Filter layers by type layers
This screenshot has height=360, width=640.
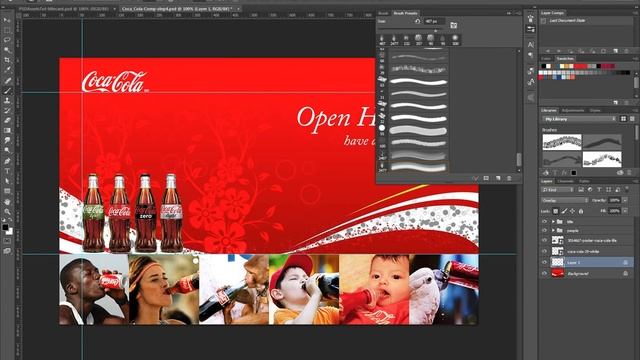point(599,190)
